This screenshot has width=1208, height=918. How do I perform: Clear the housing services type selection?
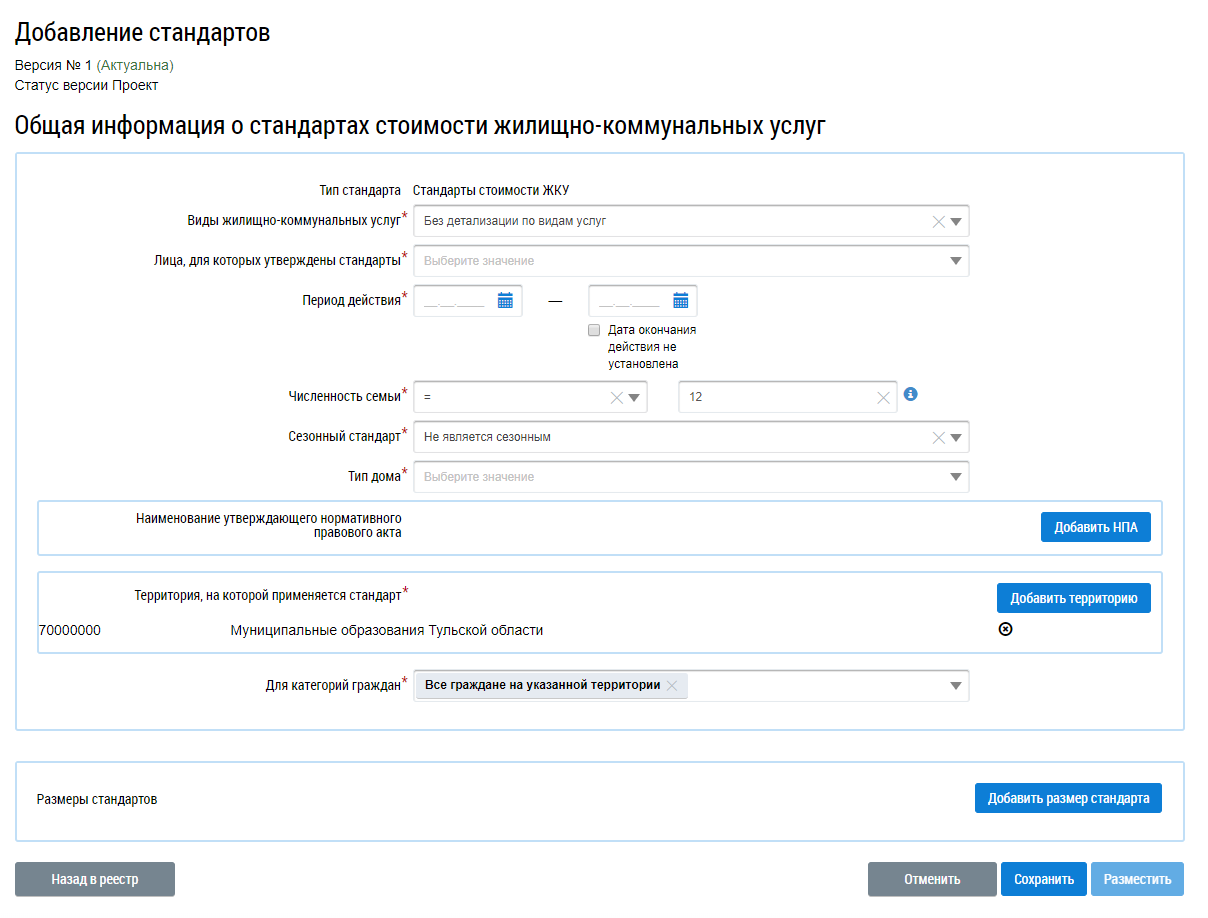point(938,222)
